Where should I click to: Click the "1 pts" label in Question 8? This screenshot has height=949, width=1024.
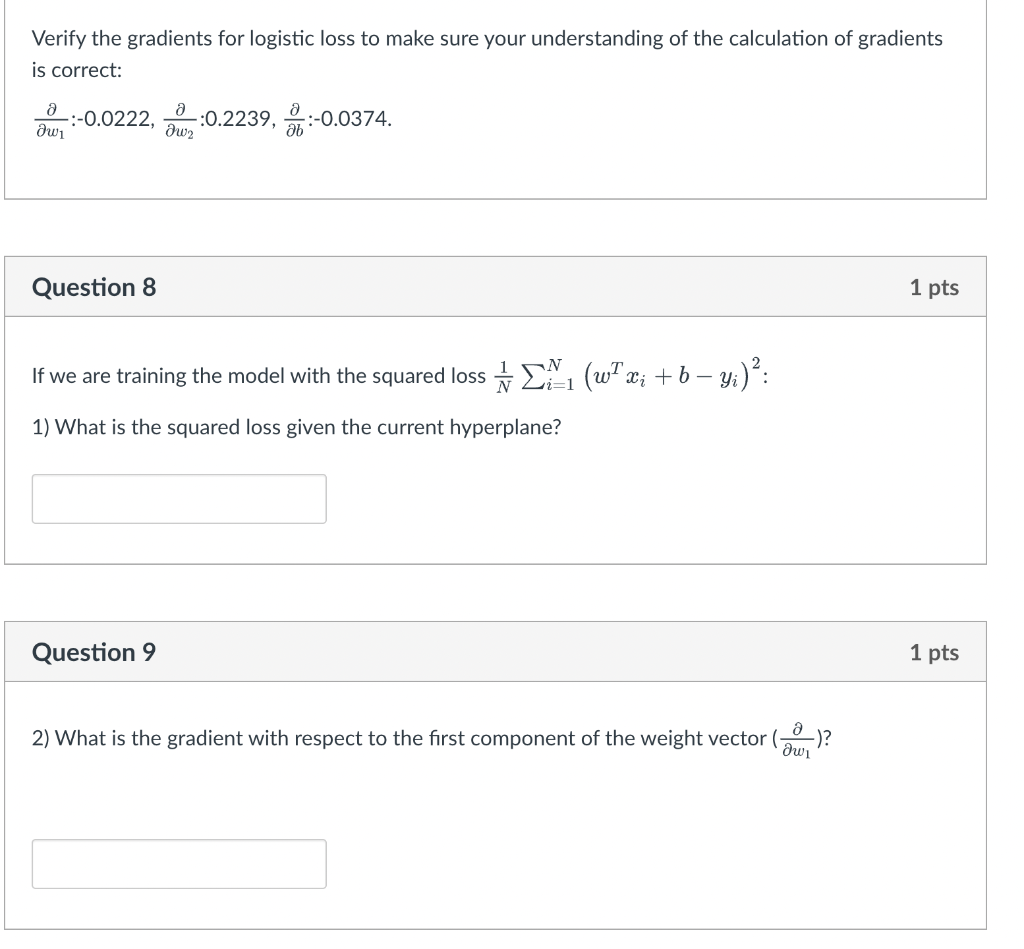934,288
